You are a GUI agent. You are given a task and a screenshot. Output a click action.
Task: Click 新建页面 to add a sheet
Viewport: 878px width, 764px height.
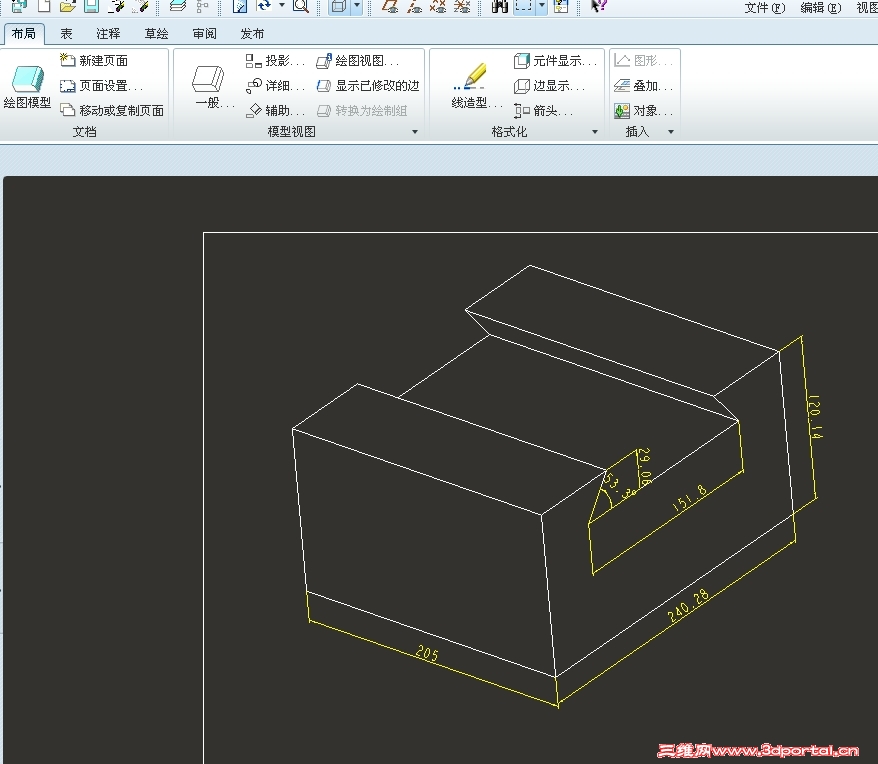94,60
